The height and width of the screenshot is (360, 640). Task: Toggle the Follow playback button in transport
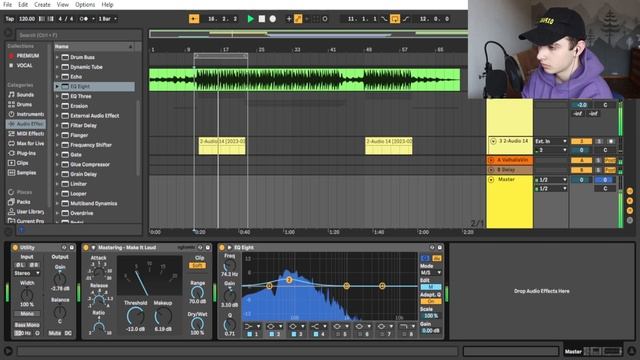pyautogui.click(x=194, y=19)
